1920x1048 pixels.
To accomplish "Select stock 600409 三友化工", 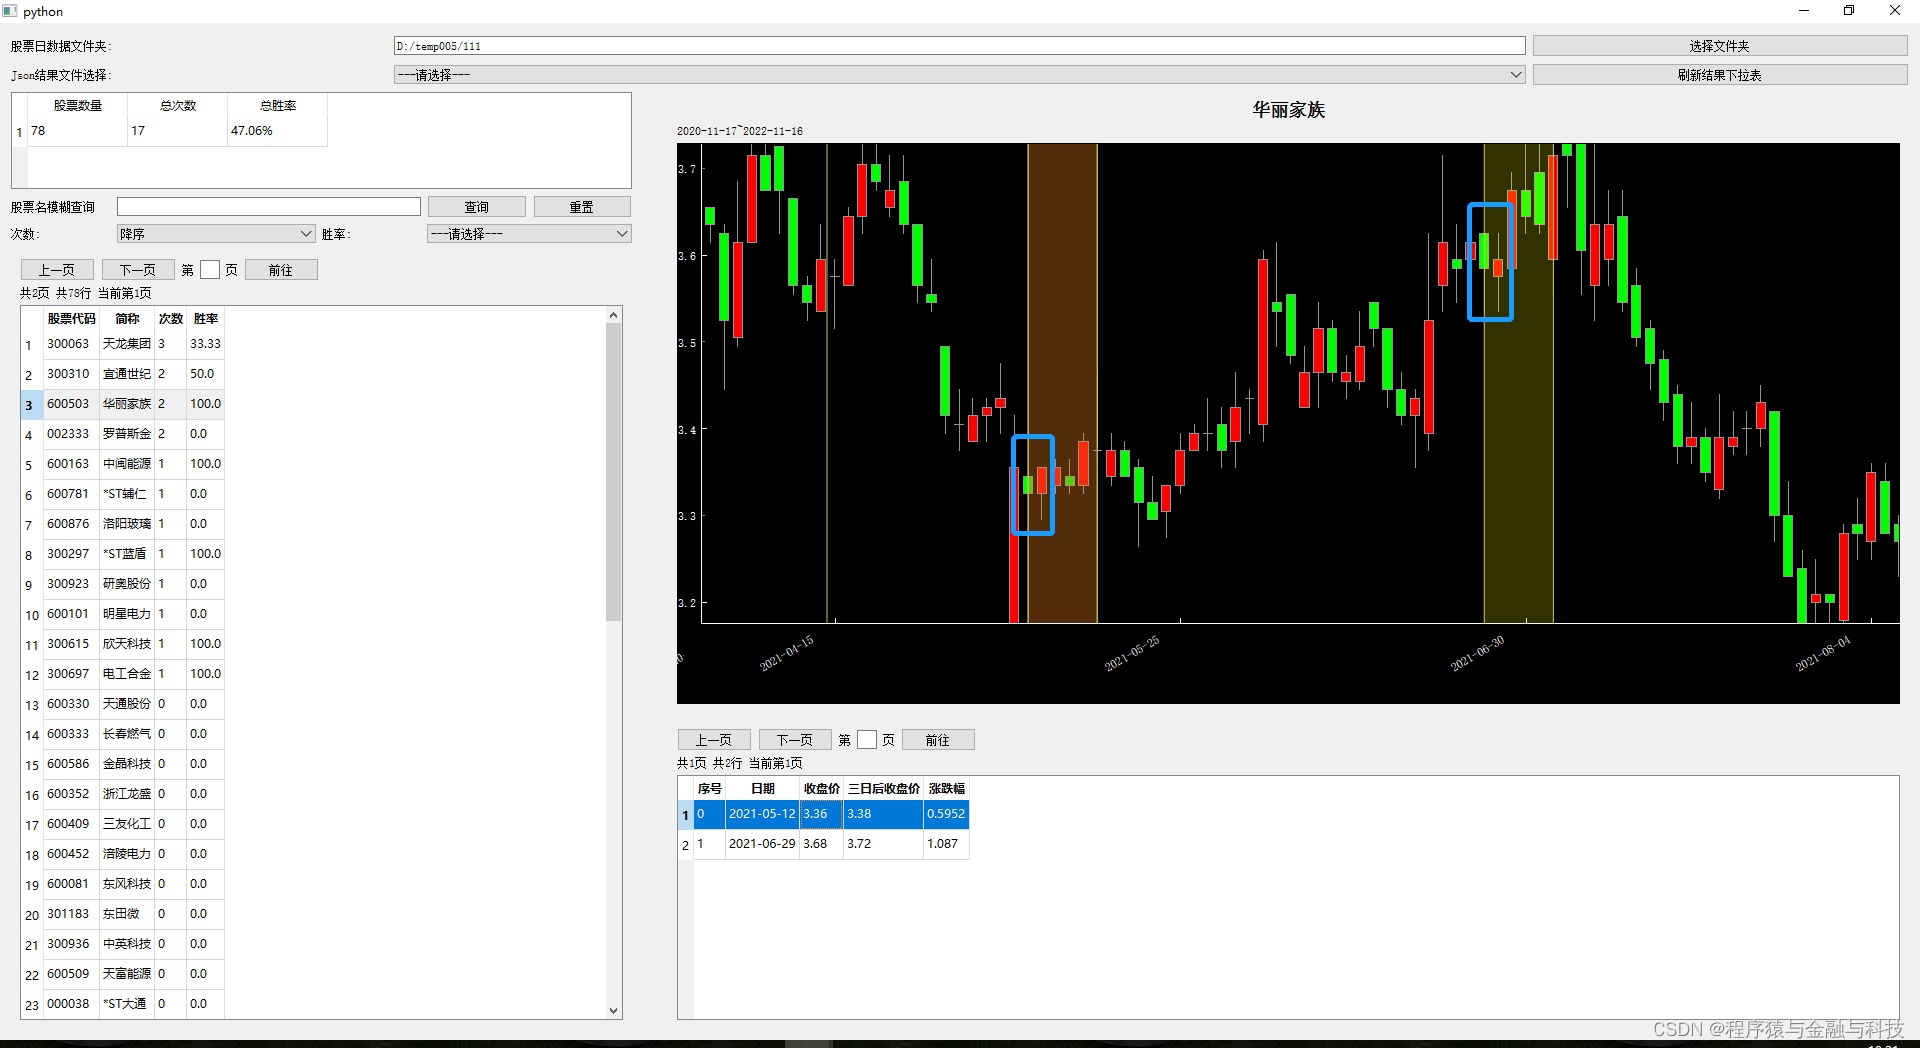I will [124, 824].
